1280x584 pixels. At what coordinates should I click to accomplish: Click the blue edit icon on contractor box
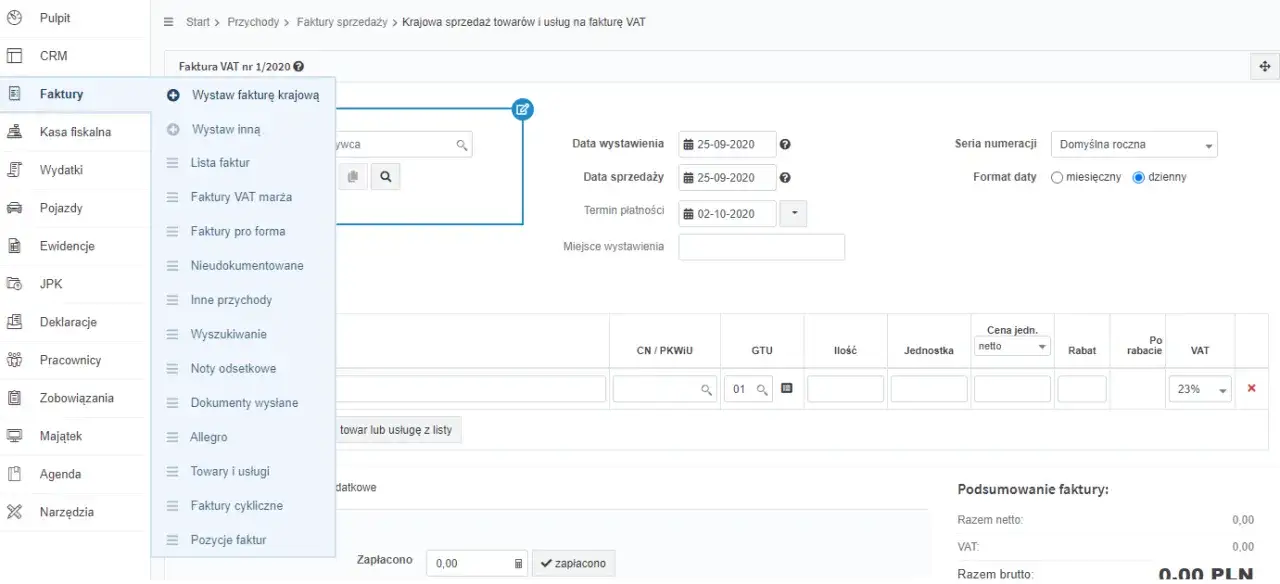(x=522, y=109)
